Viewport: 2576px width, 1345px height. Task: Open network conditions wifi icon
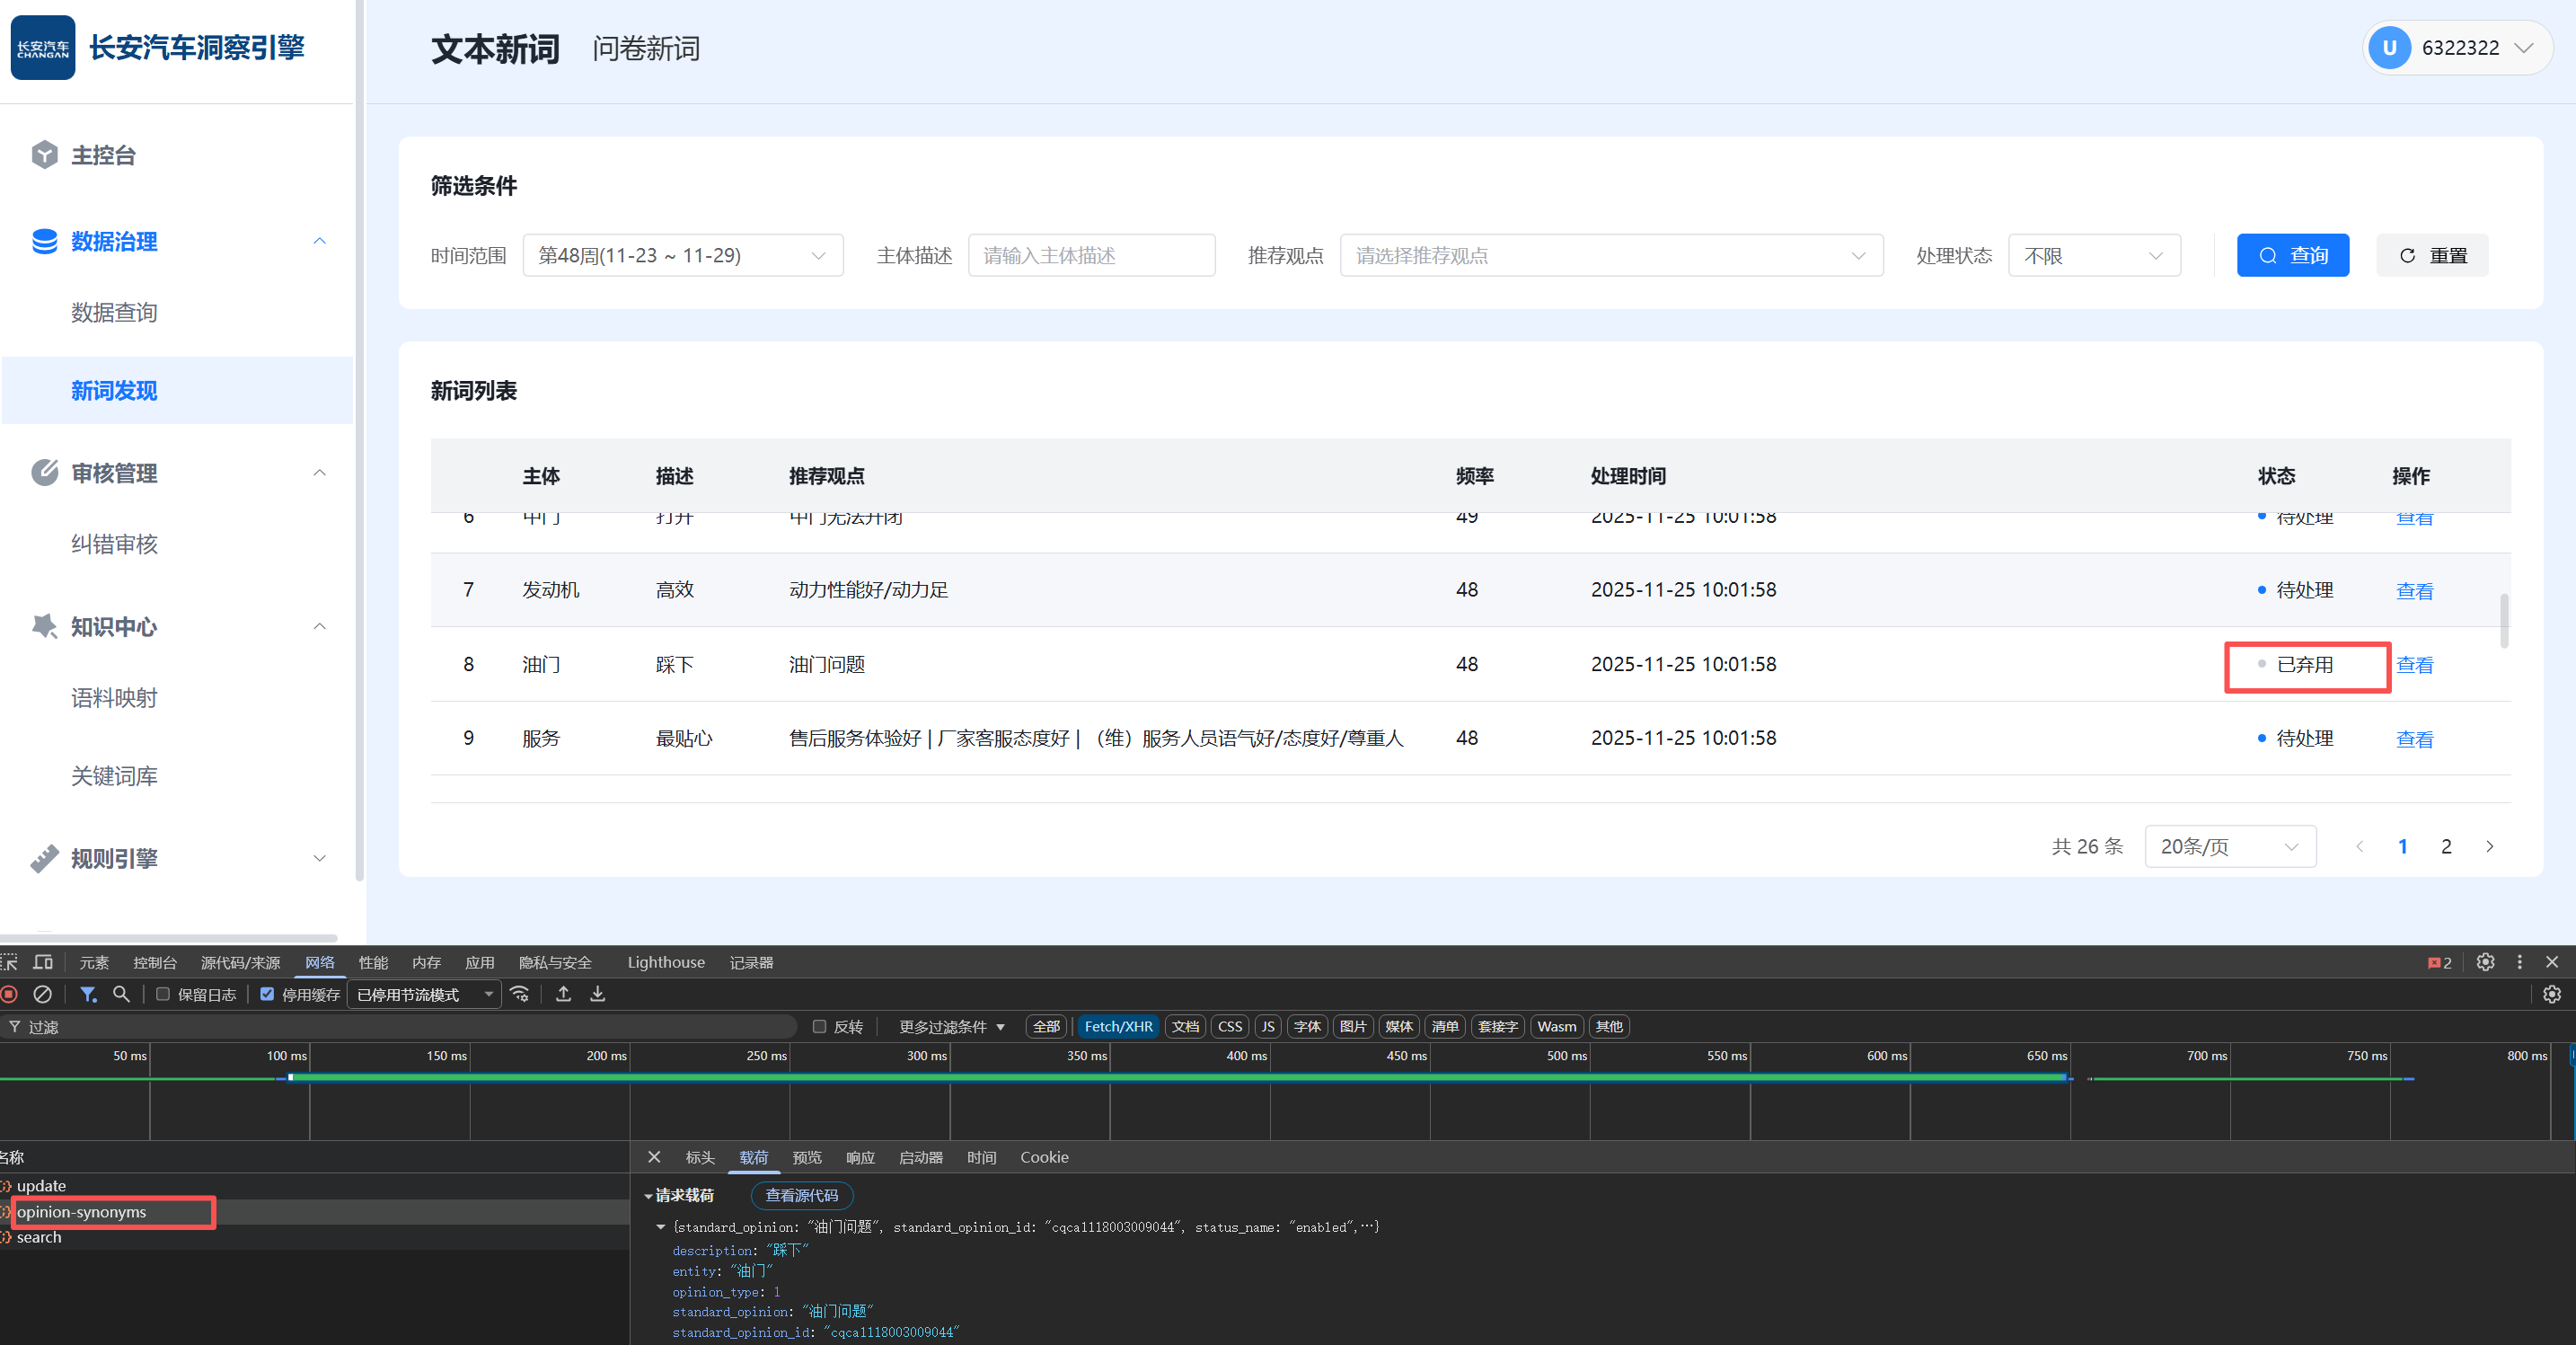[520, 994]
